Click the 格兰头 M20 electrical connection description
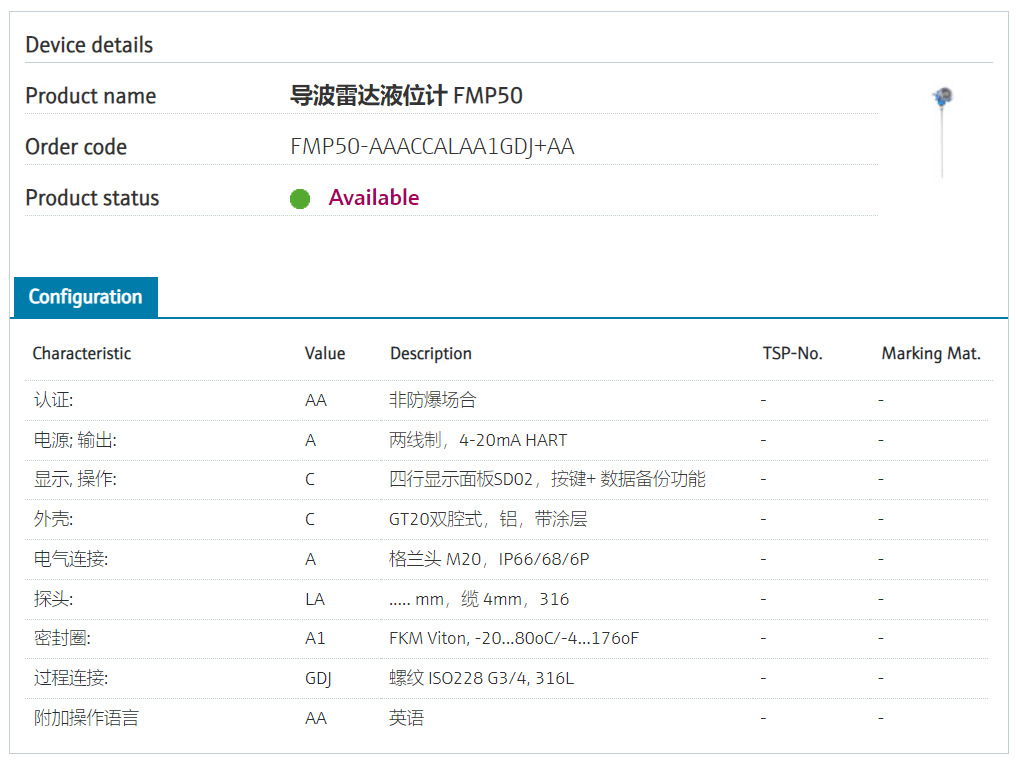The width and height of the screenshot is (1016, 765). click(x=488, y=559)
